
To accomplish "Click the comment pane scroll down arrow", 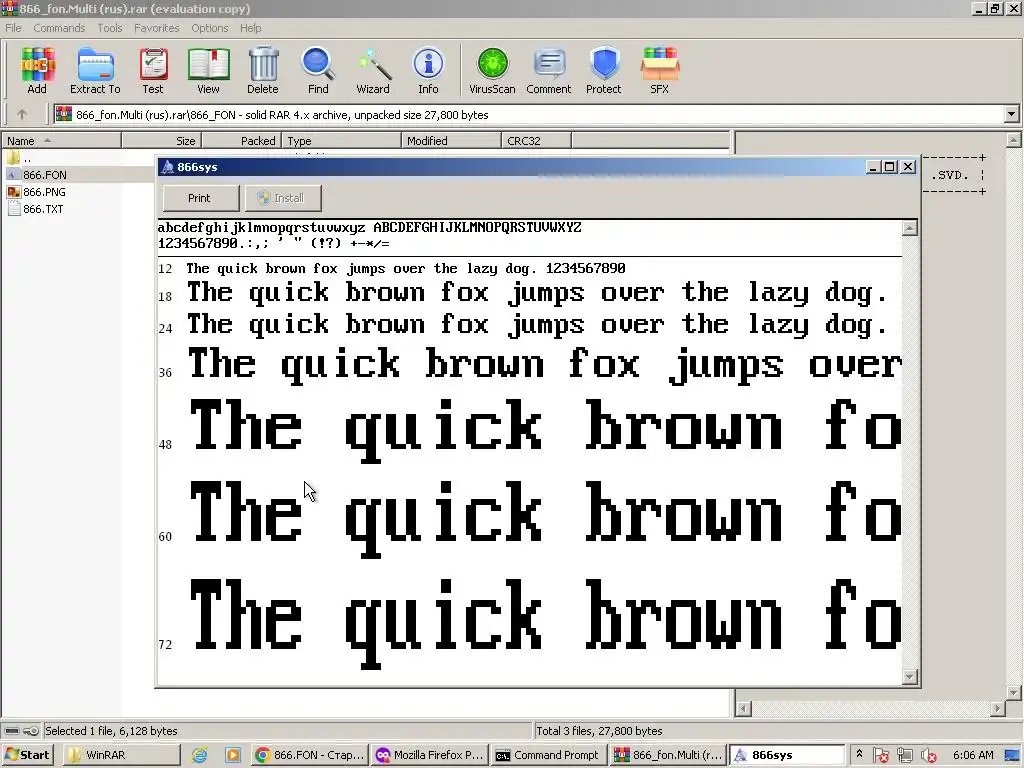I will [x=1013, y=692].
